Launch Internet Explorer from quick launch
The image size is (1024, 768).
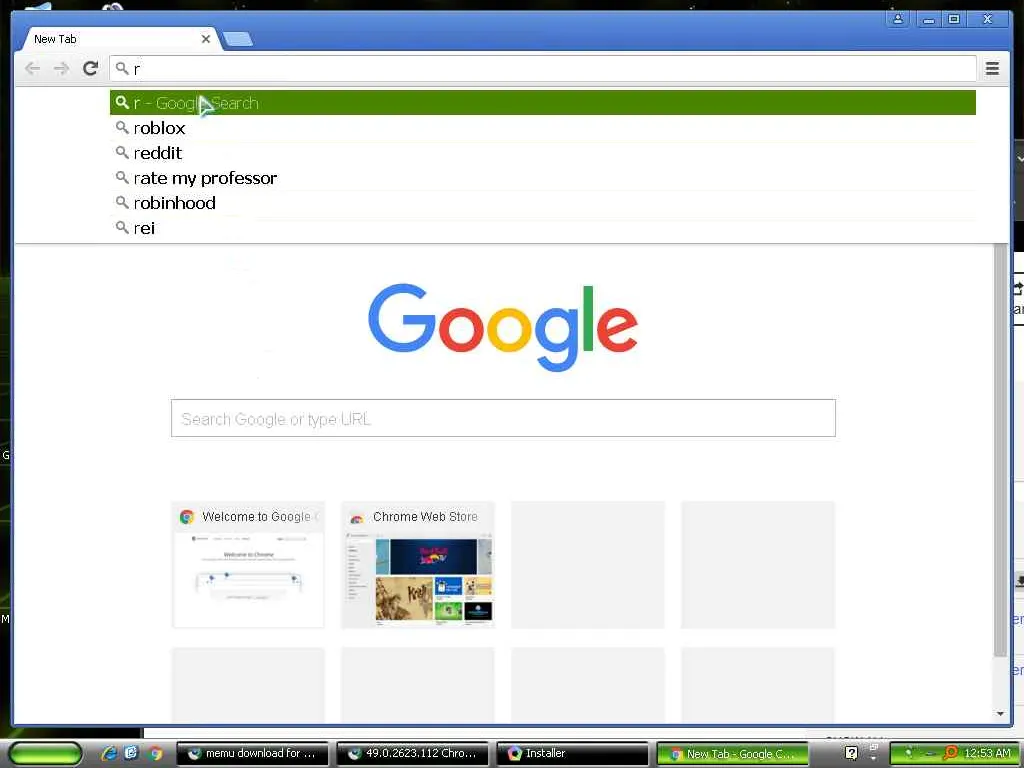tap(108, 753)
